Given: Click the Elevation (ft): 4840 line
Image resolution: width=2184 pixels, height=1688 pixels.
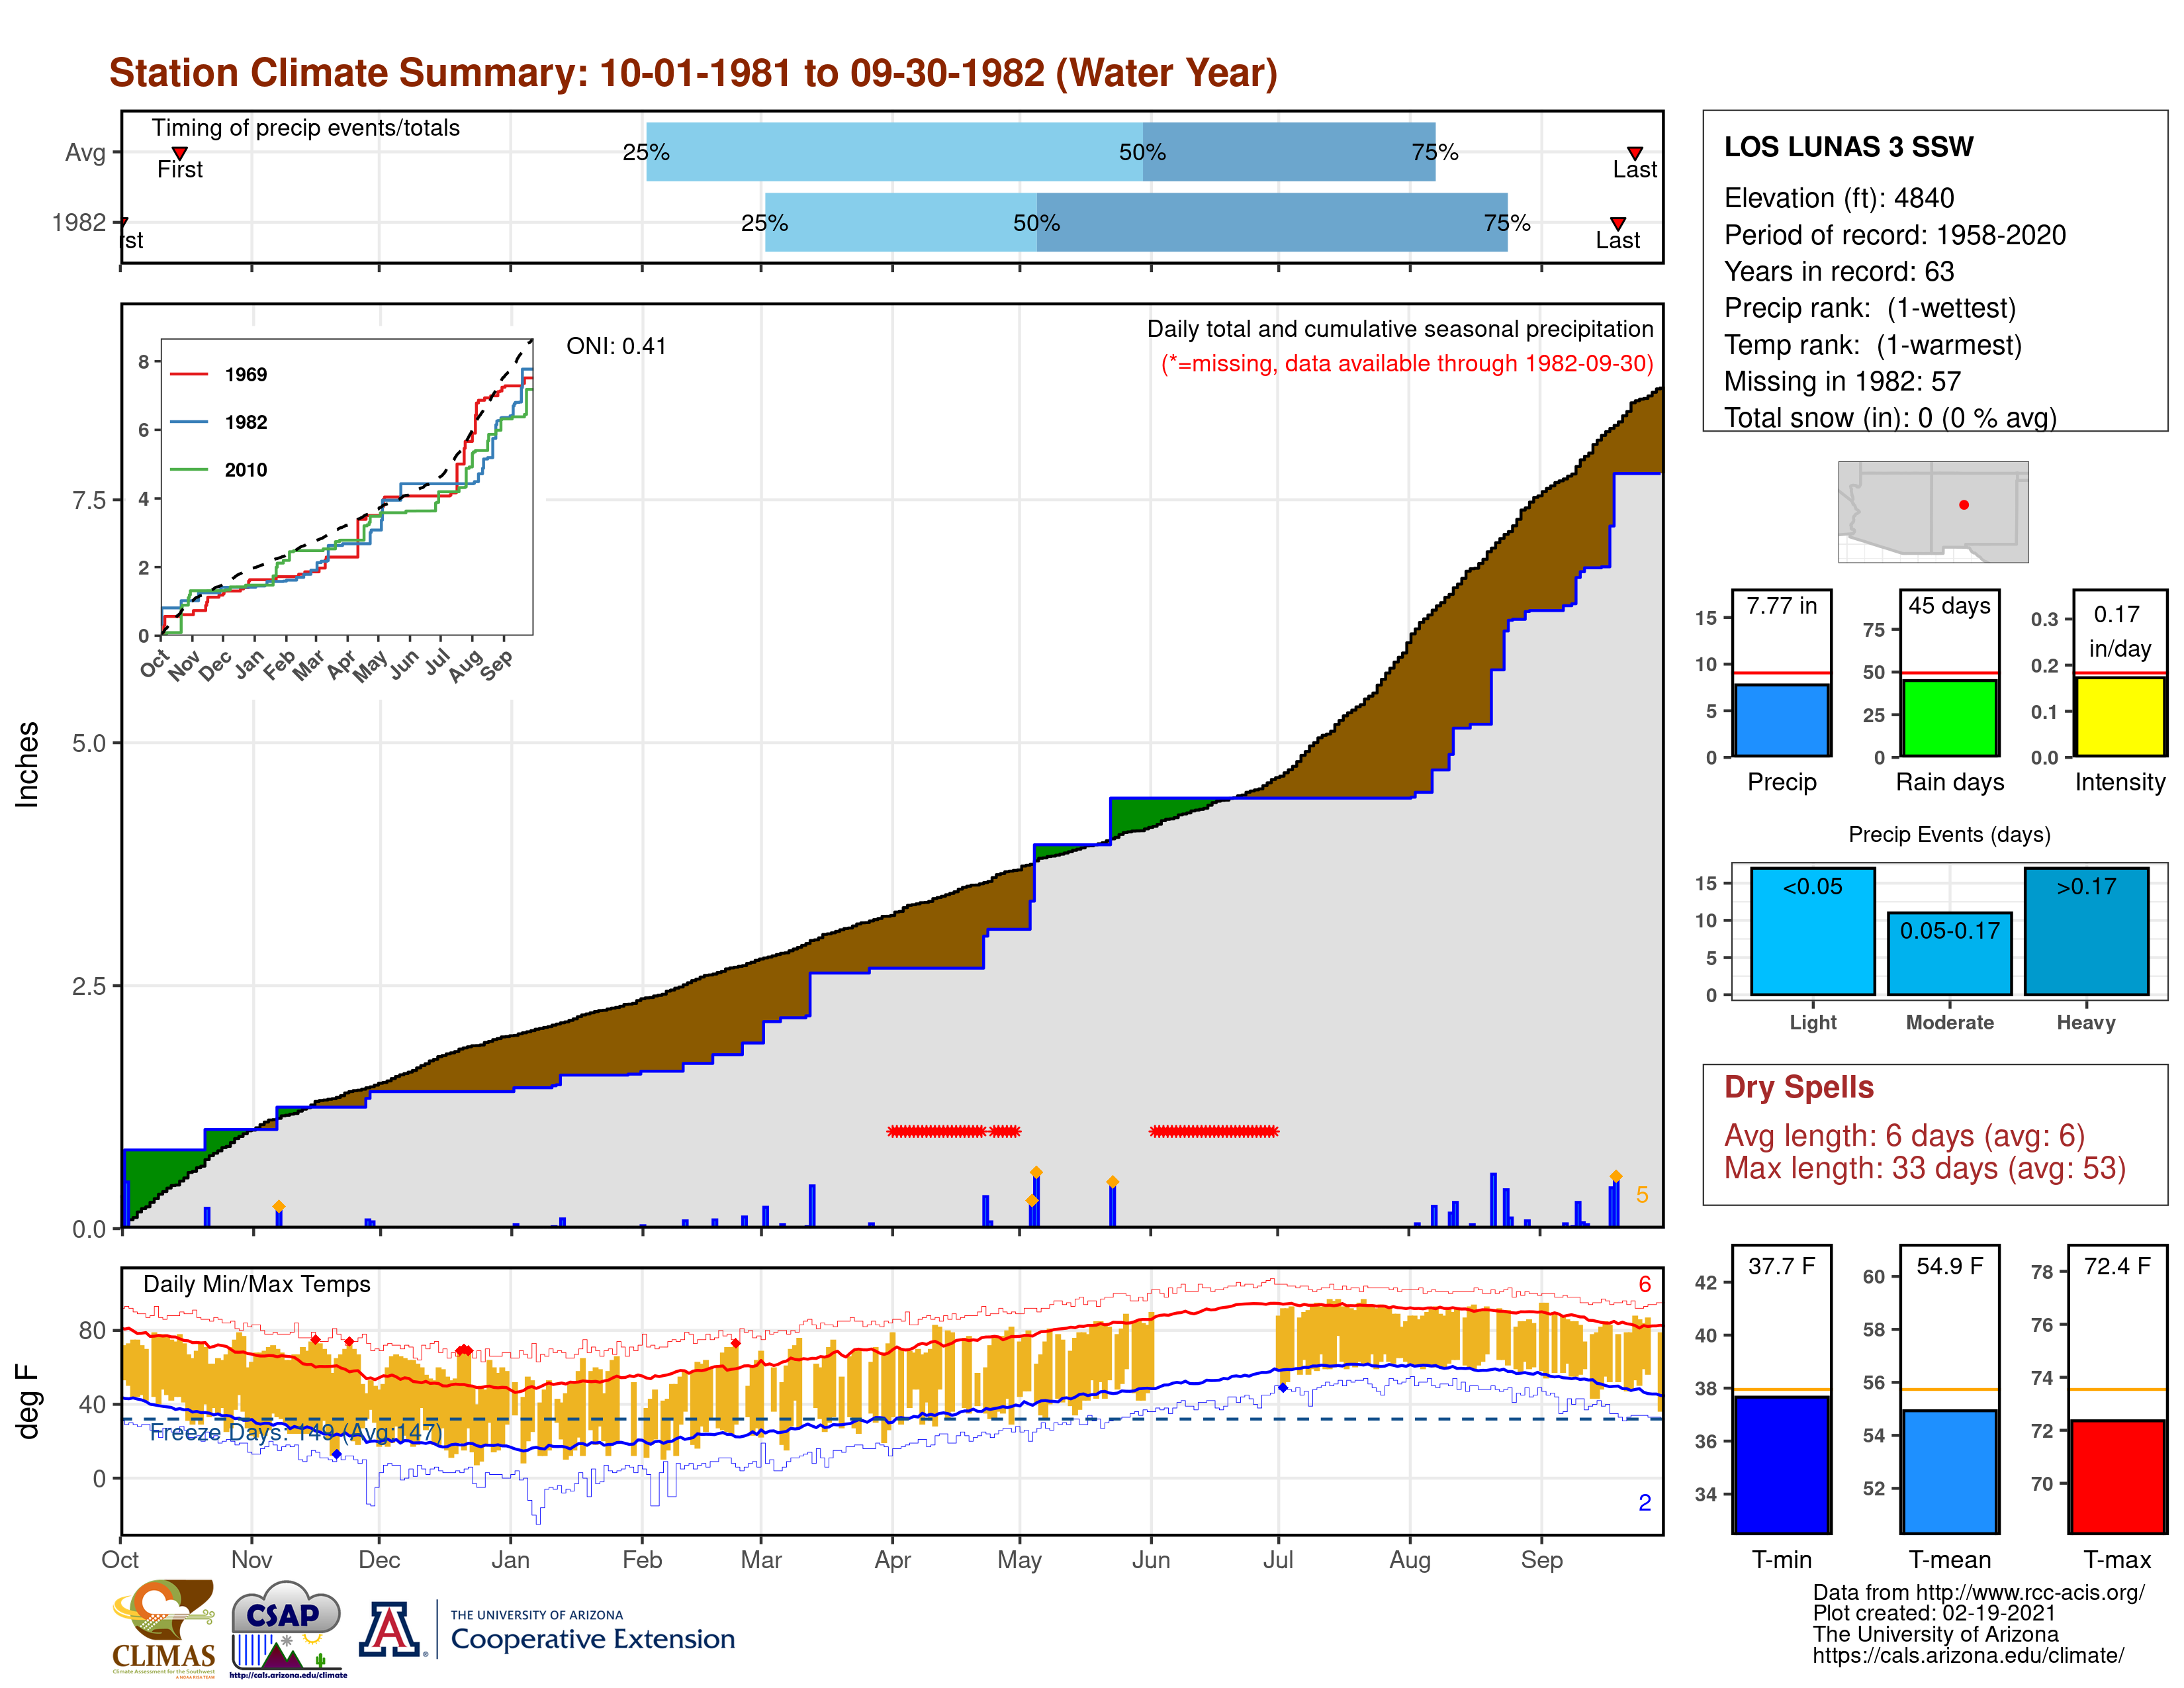Looking at the screenshot, I should 1838,198.
